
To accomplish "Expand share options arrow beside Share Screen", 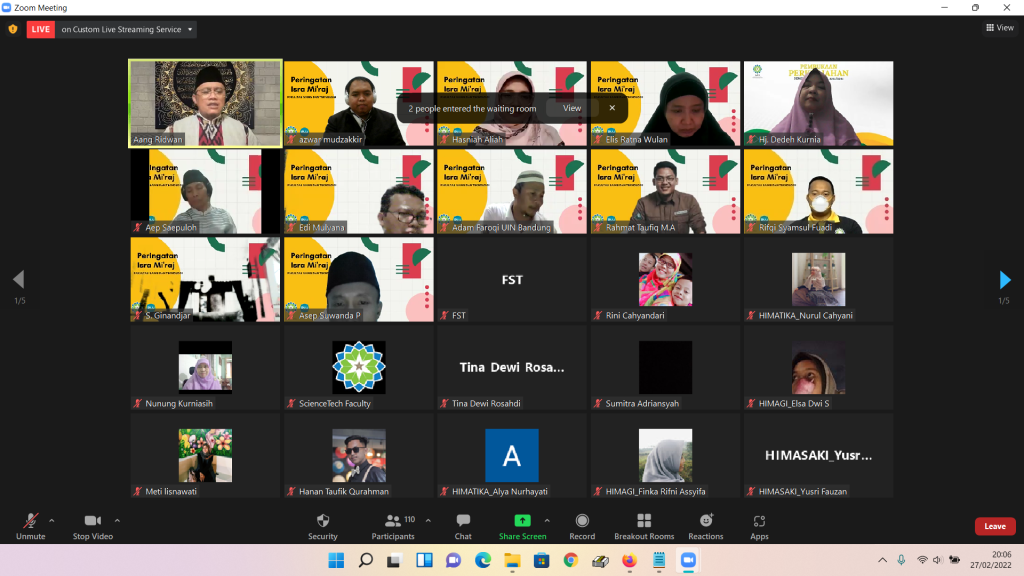I will click(547, 520).
